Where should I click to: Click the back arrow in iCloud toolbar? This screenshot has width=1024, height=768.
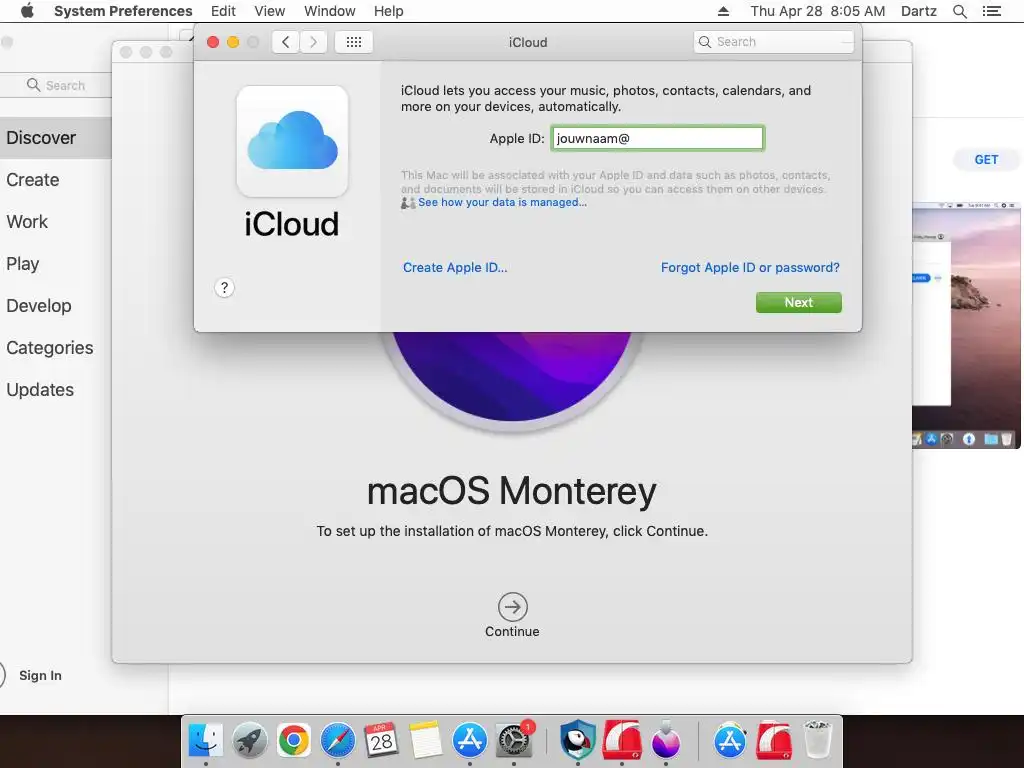(x=285, y=42)
